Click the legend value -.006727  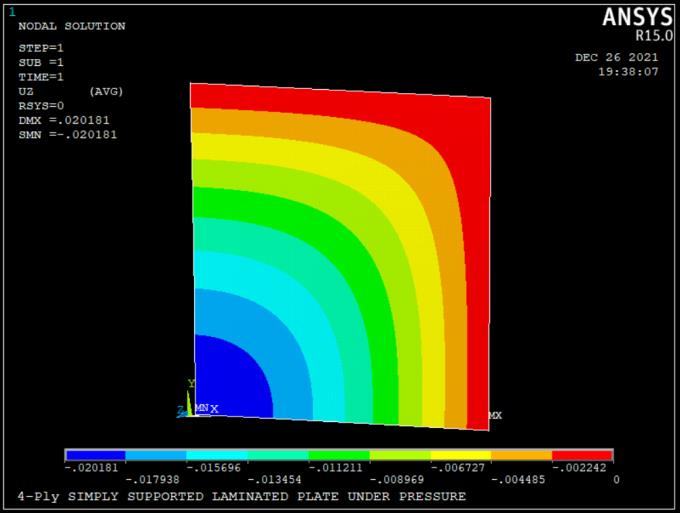(458, 467)
